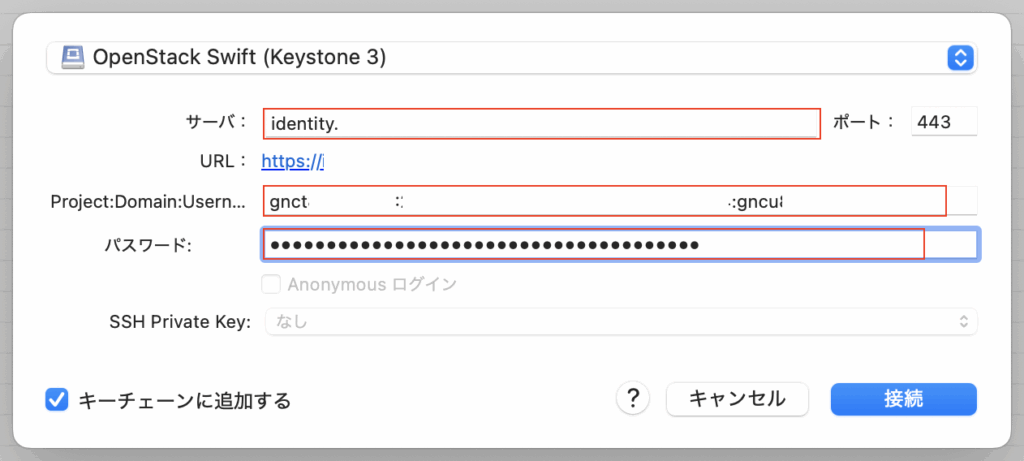The width and height of the screenshot is (1024, 461).
Task: Open the SSH Private Key dropdown
Action: [x=620, y=321]
